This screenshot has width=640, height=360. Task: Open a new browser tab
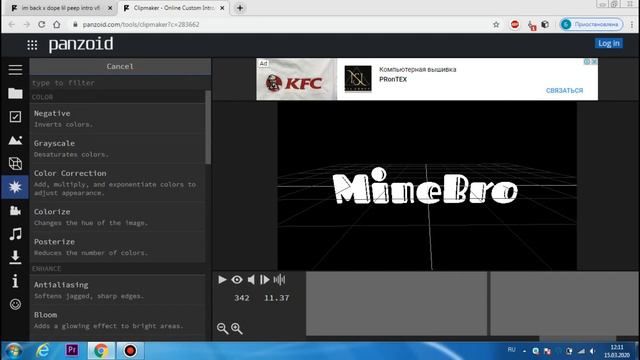[240, 8]
